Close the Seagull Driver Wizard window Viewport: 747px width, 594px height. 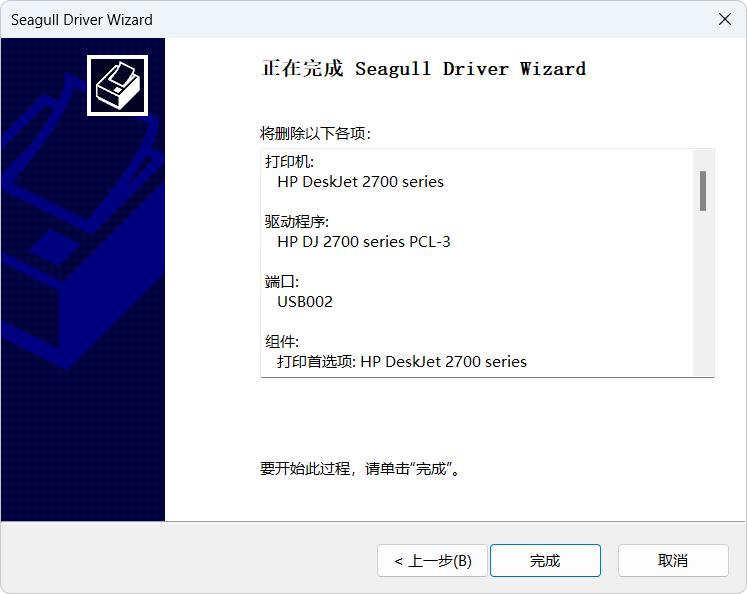point(725,19)
